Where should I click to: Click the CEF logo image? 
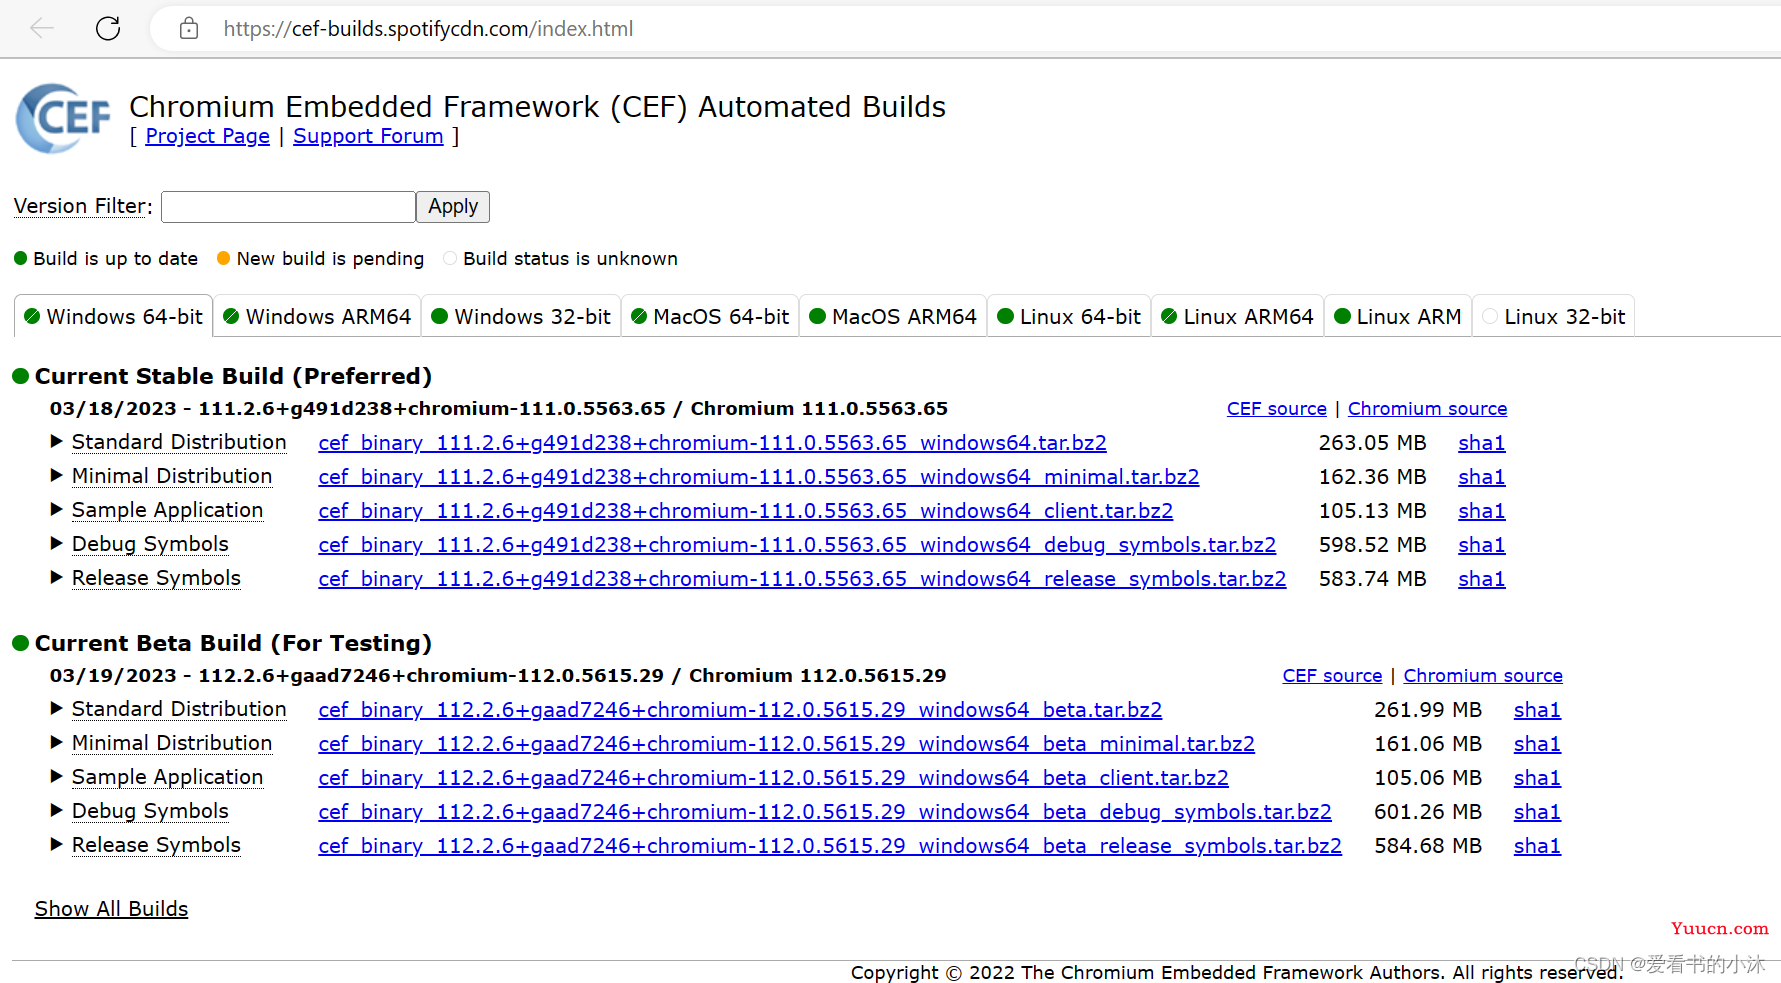[63, 118]
